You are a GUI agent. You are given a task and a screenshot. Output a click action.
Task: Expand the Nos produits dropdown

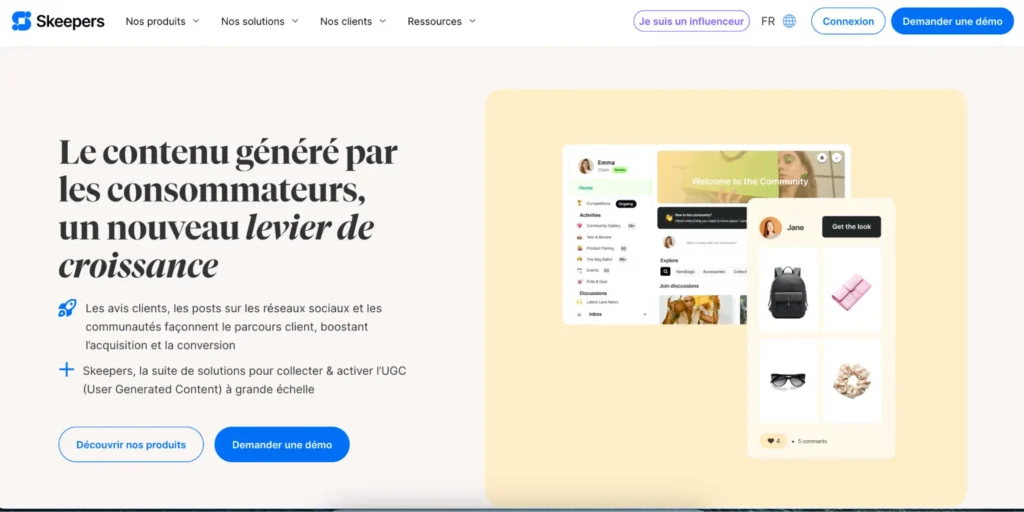tap(163, 21)
